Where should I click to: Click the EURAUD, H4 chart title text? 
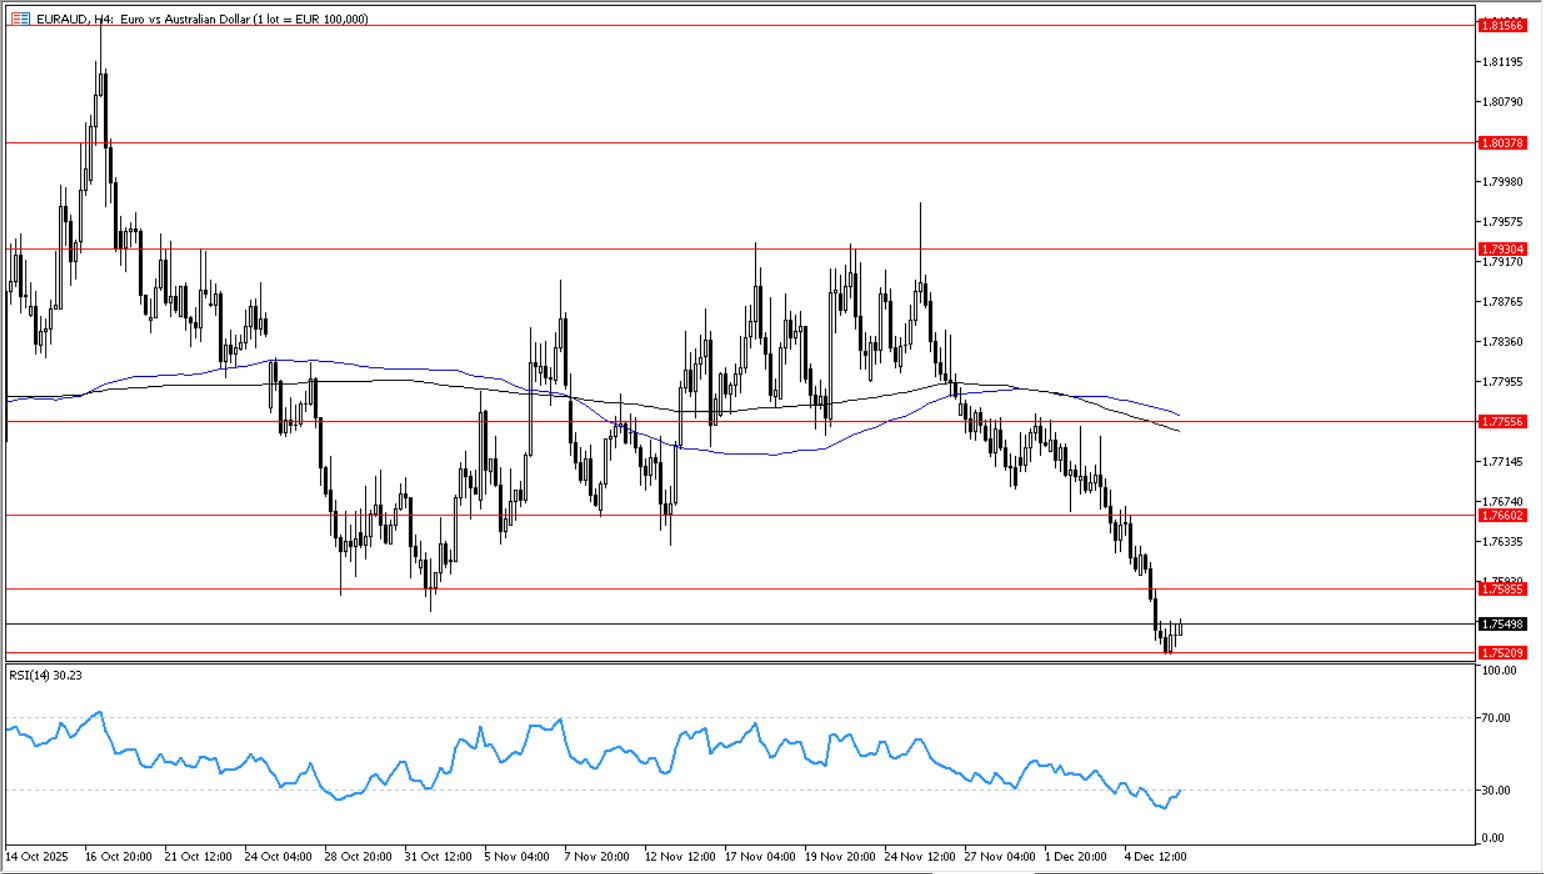click(201, 19)
